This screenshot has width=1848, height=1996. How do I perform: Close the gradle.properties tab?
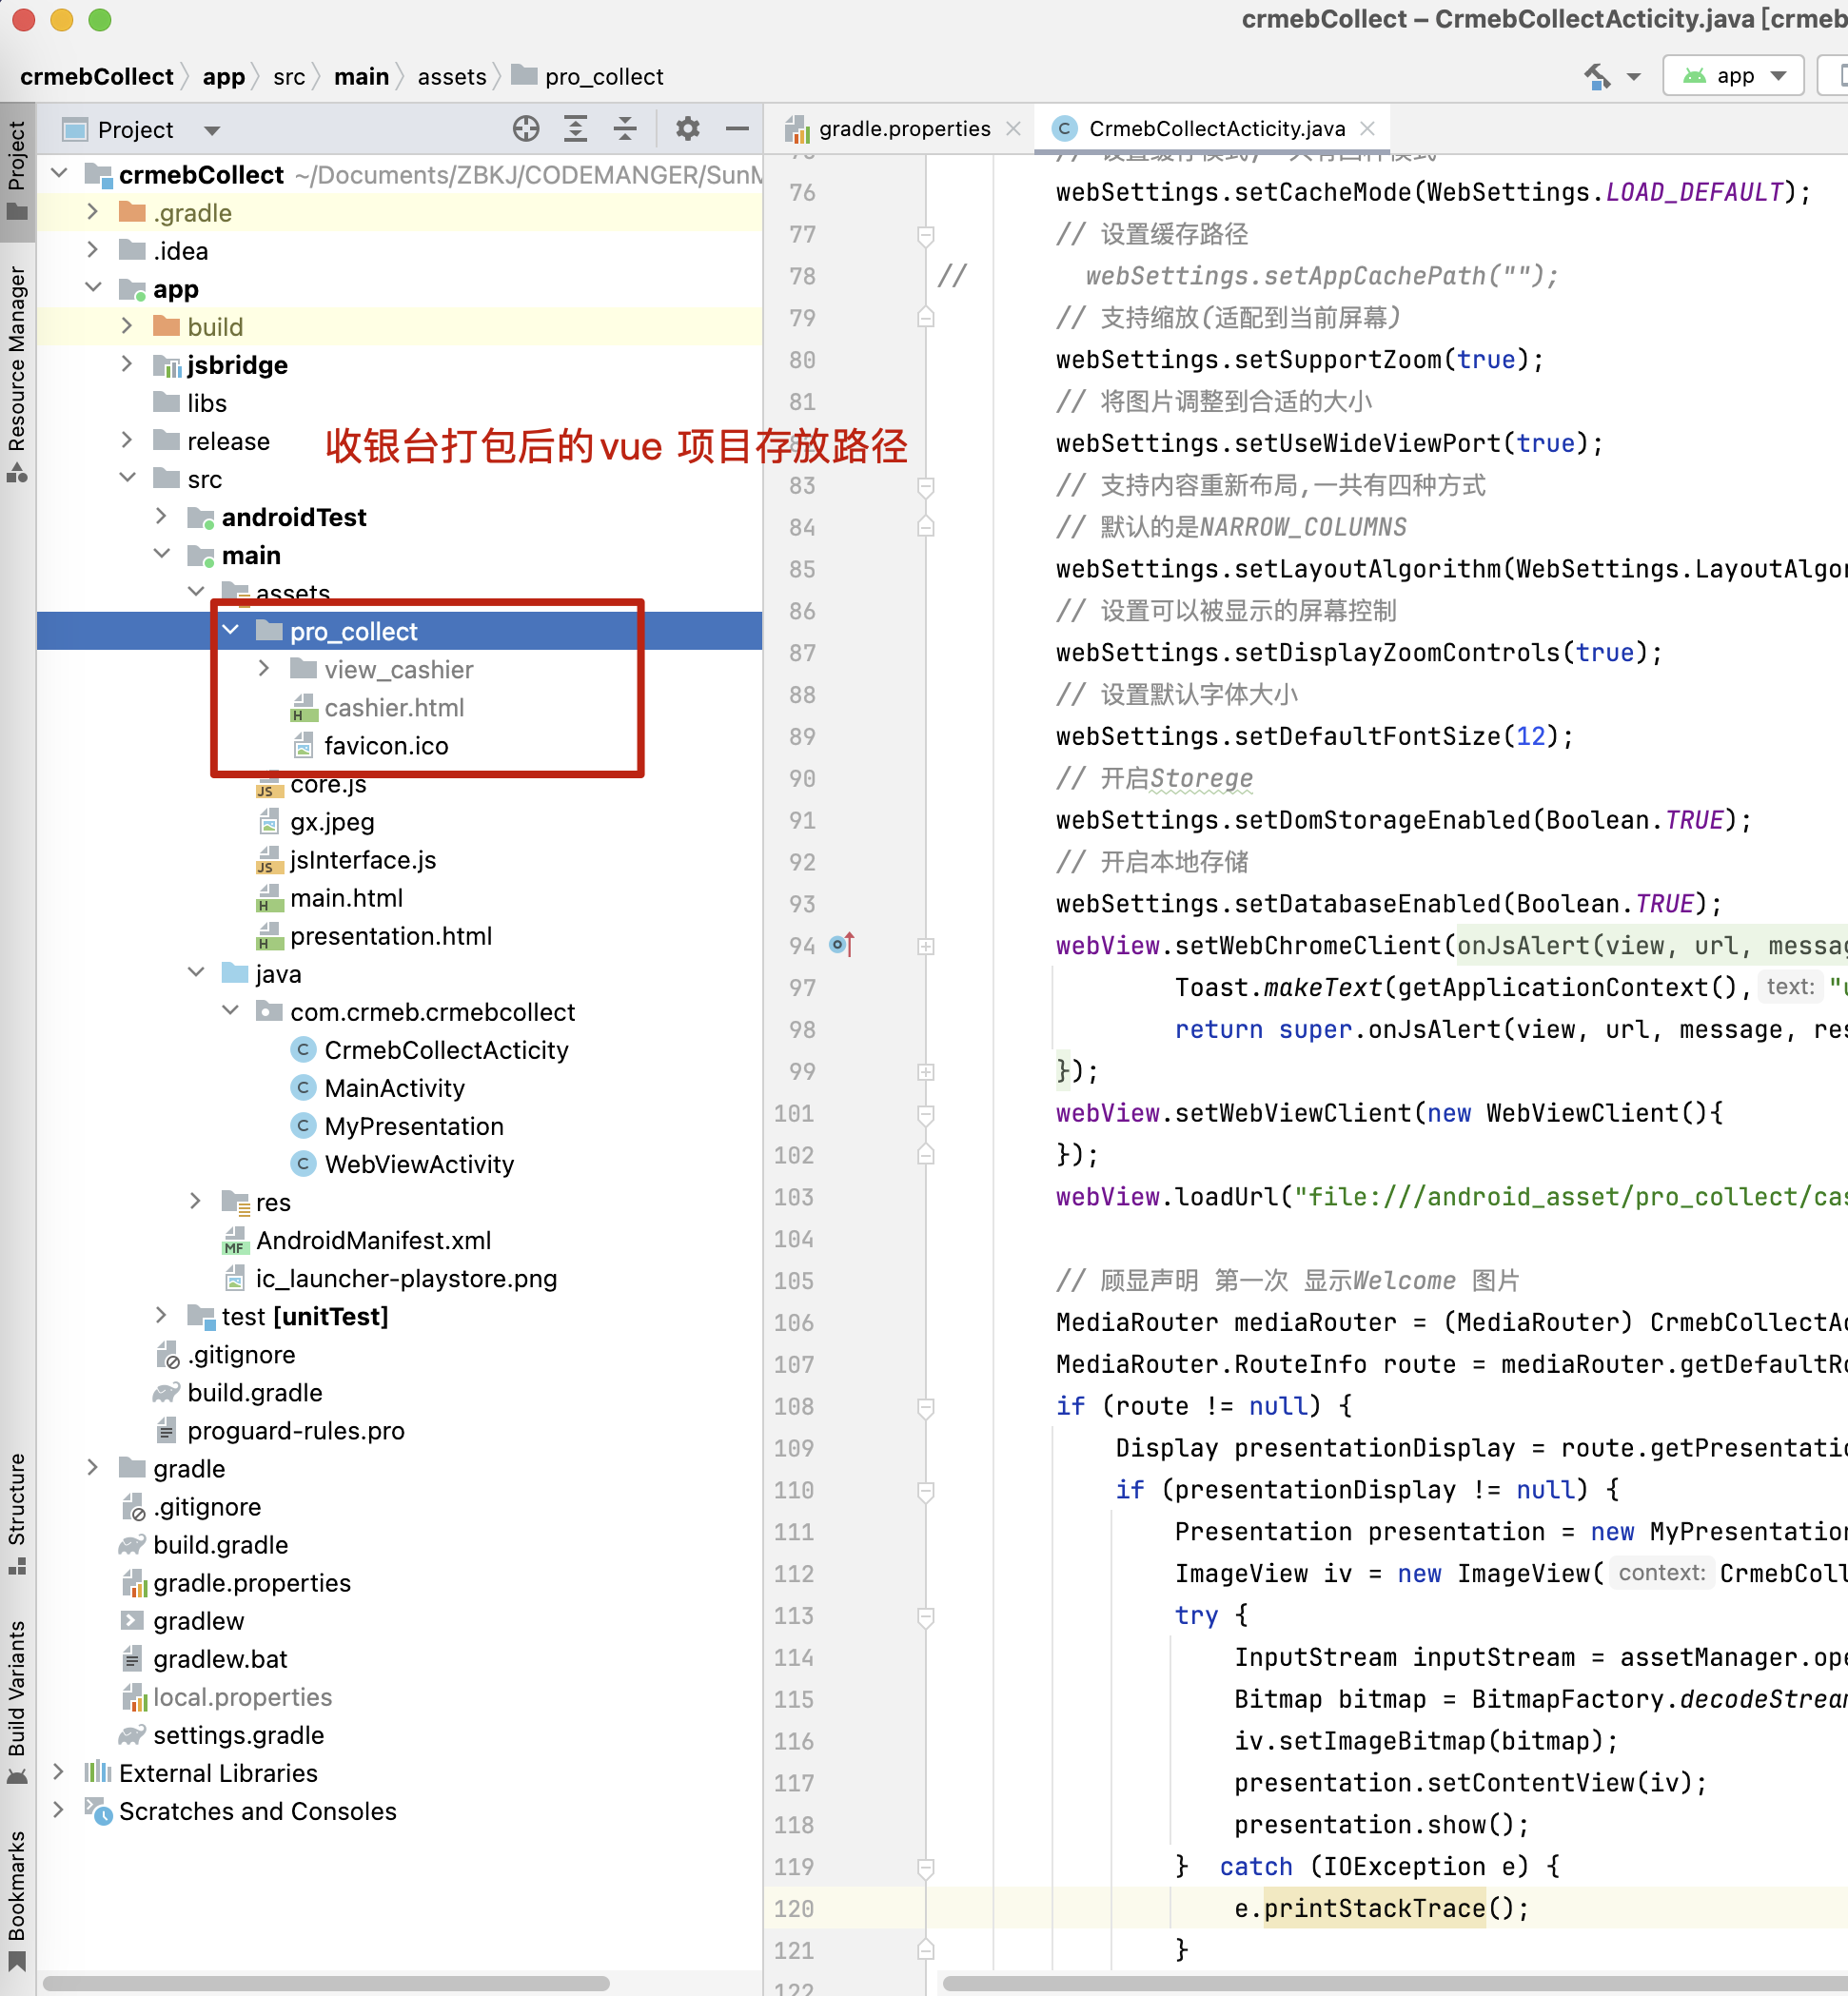(x=1013, y=129)
